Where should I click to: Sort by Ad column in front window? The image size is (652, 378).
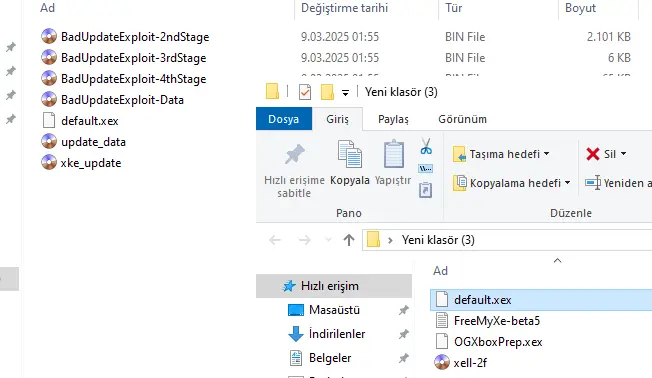coord(440,271)
